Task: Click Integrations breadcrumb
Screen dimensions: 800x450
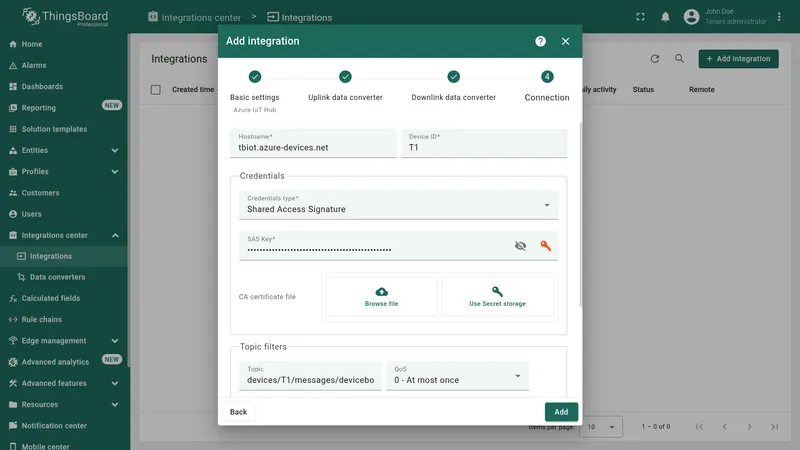Action: 299,17
